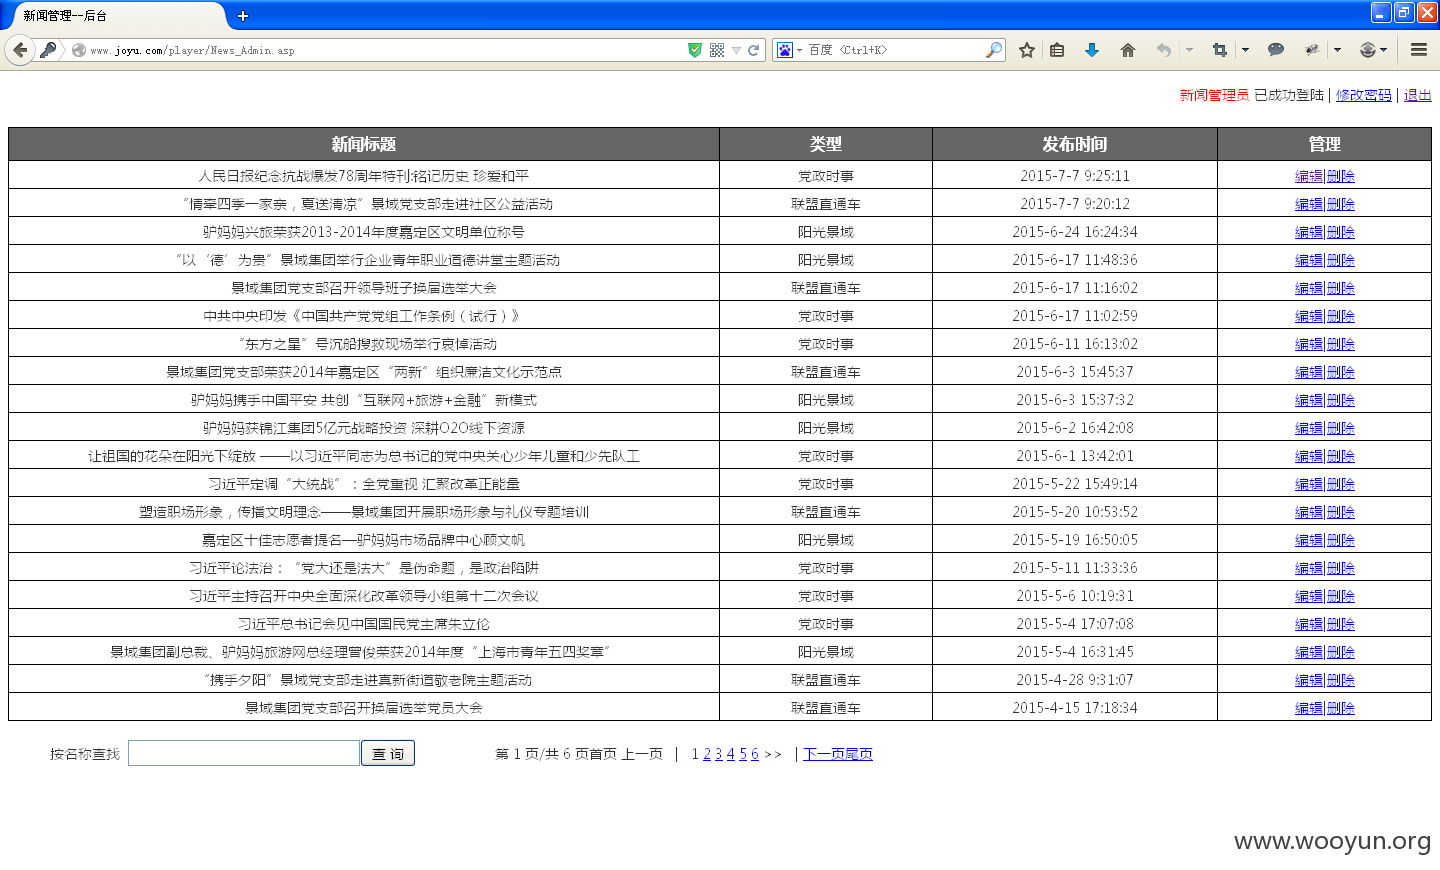The height and width of the screenshot is (870, 1440).
Task: Click 删除 for the 2015-6-3 15:37:32 row
Action: click(1341, 400)
